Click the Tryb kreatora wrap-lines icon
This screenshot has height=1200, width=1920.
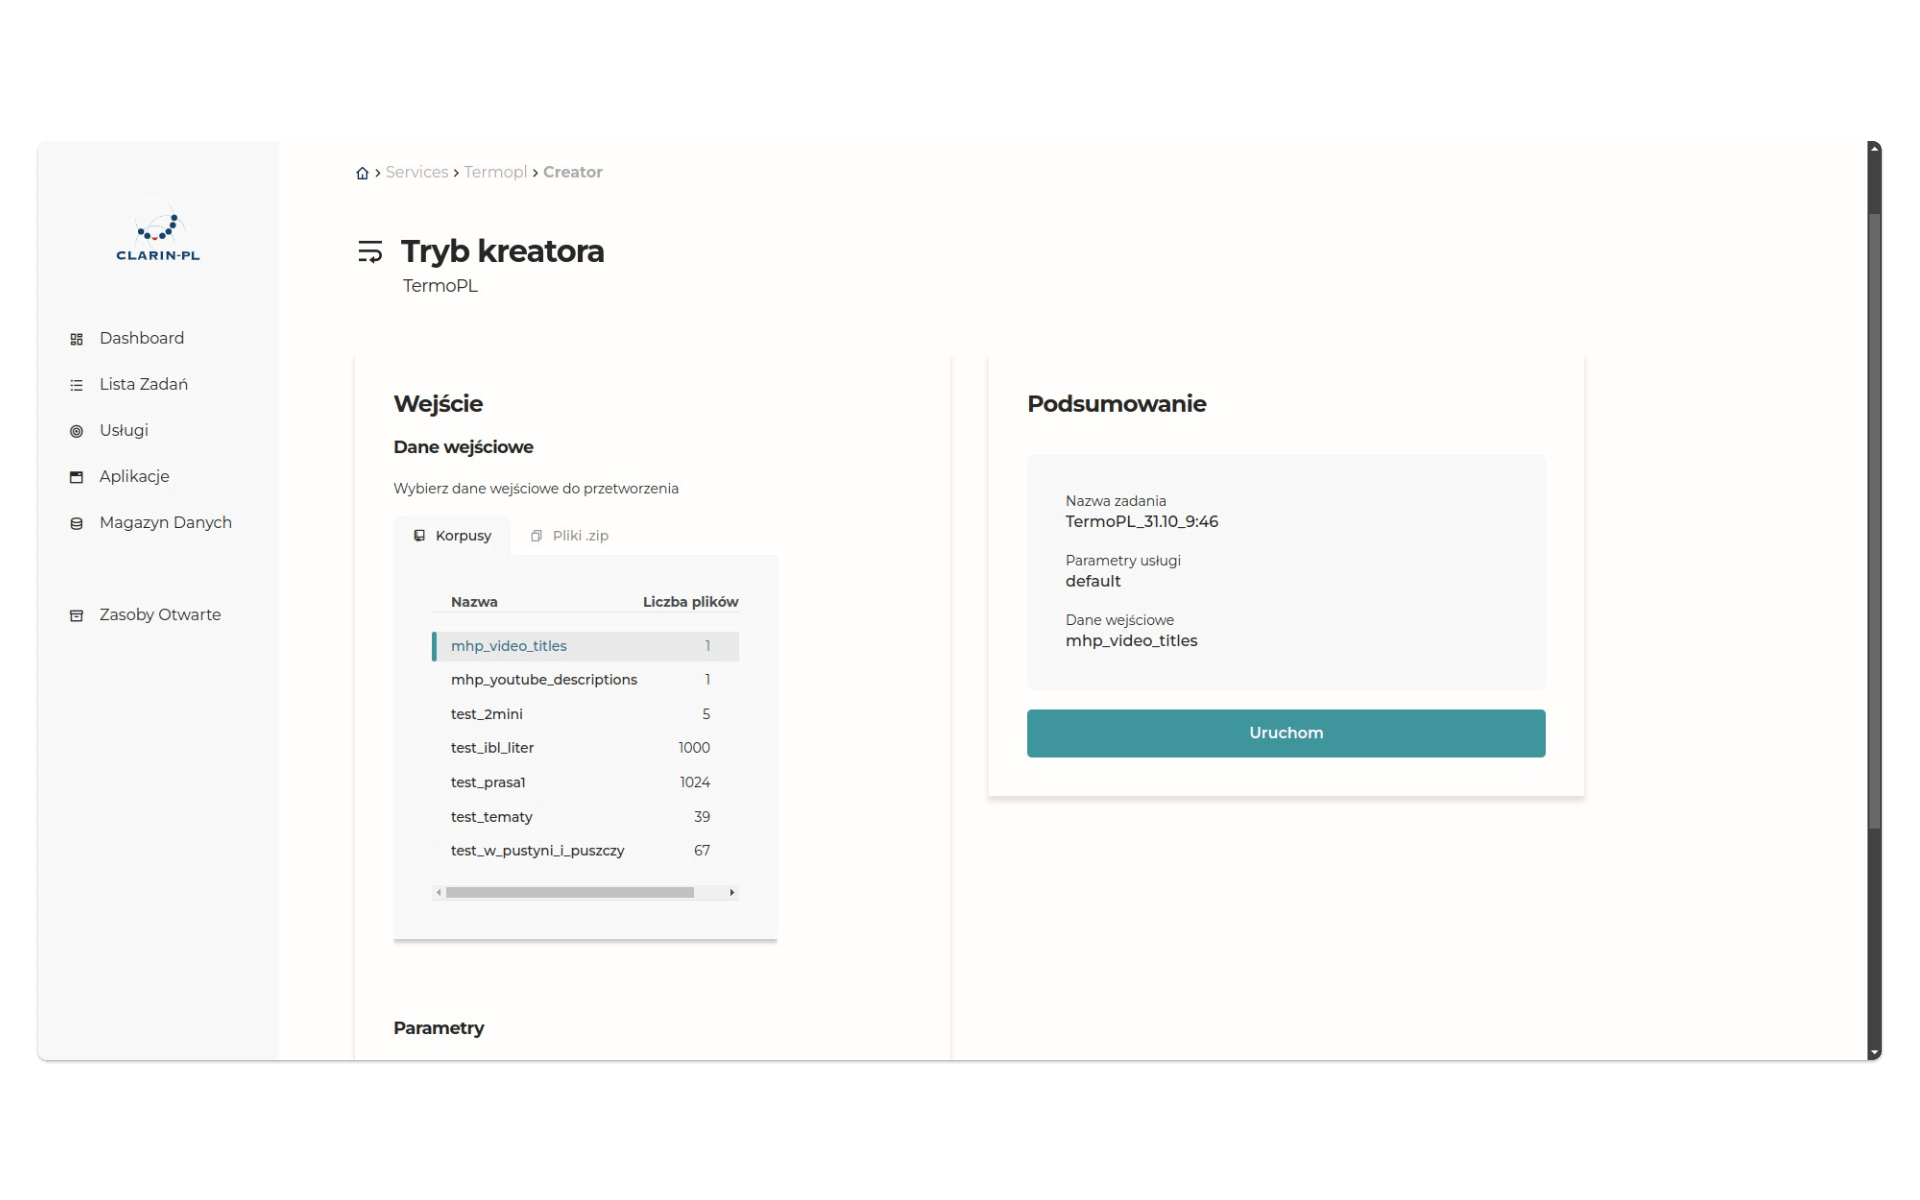pos(370,251)
